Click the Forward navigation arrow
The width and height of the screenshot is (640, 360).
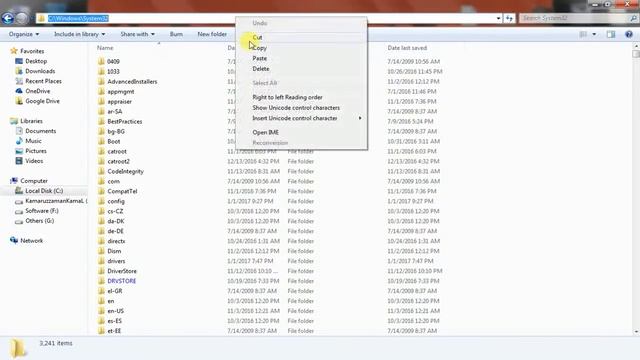22,18
